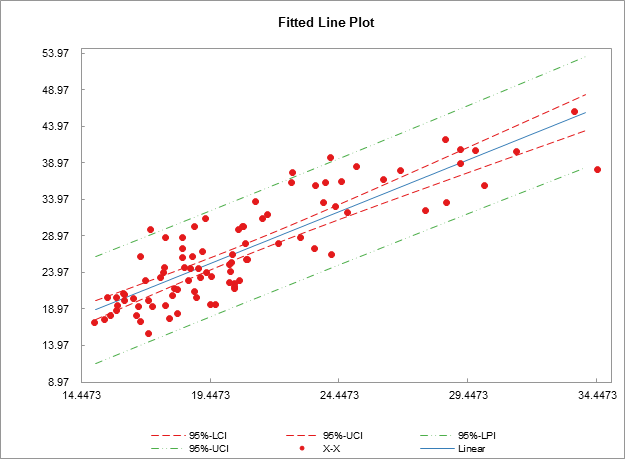This screenshot has width=625, height=459.
Task: Click the y-axis label 28.97
Action: point(55,235)
